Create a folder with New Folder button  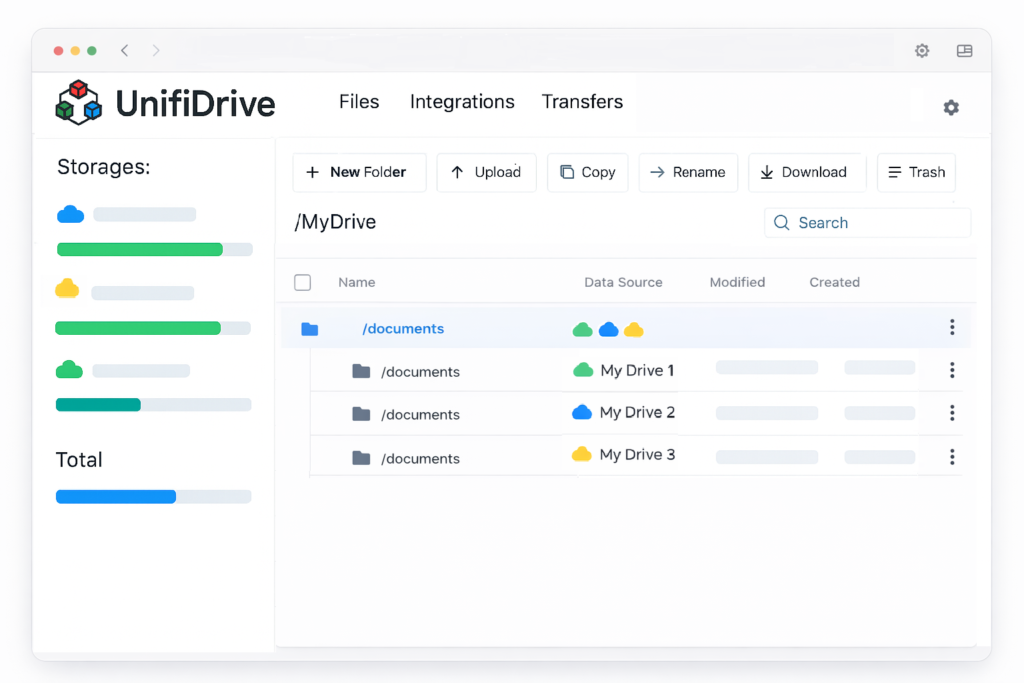coord(359,172)
